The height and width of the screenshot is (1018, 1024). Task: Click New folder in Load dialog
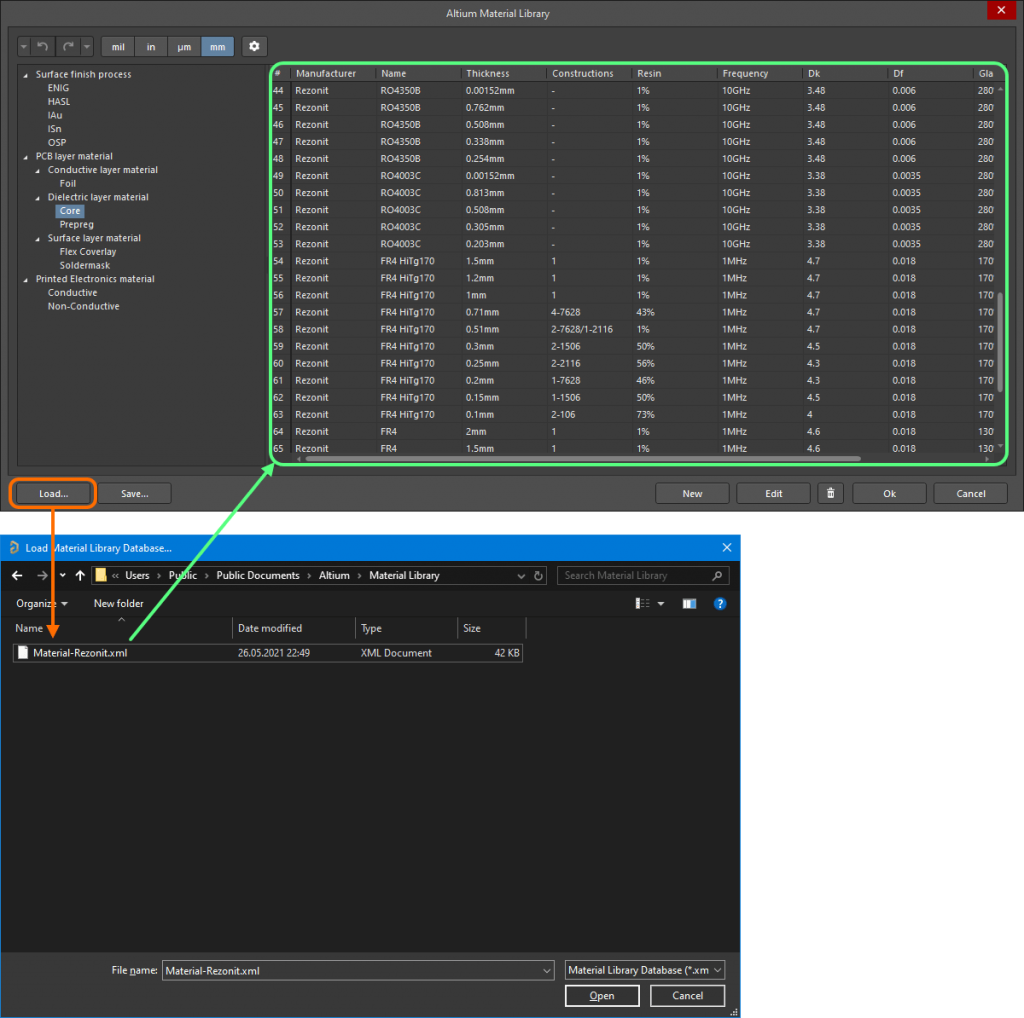[x=118, y=603]
